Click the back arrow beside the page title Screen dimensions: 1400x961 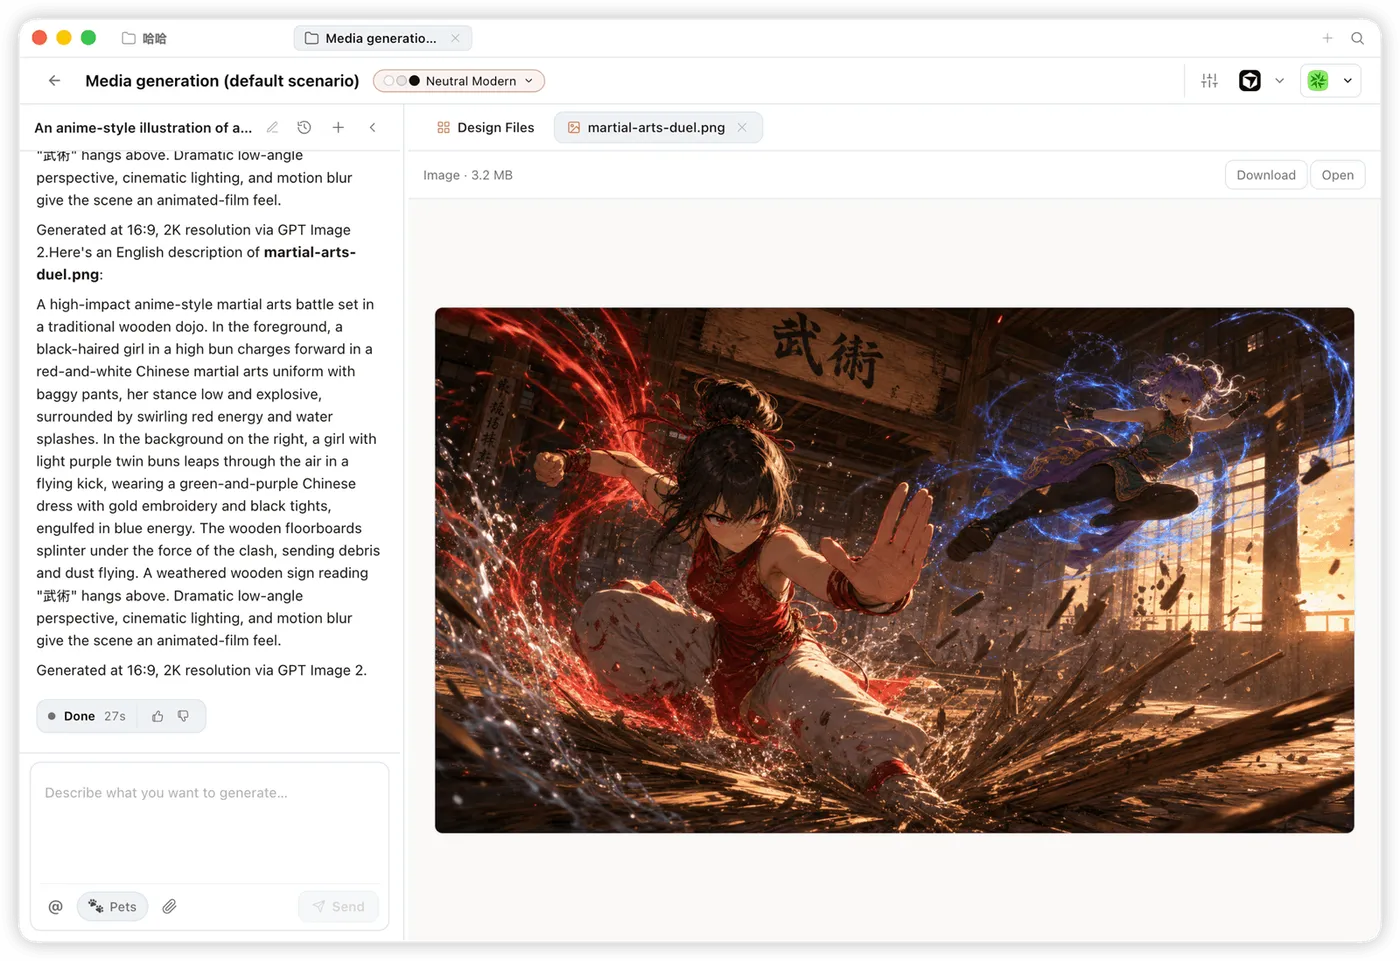click(x=55, y=81)
